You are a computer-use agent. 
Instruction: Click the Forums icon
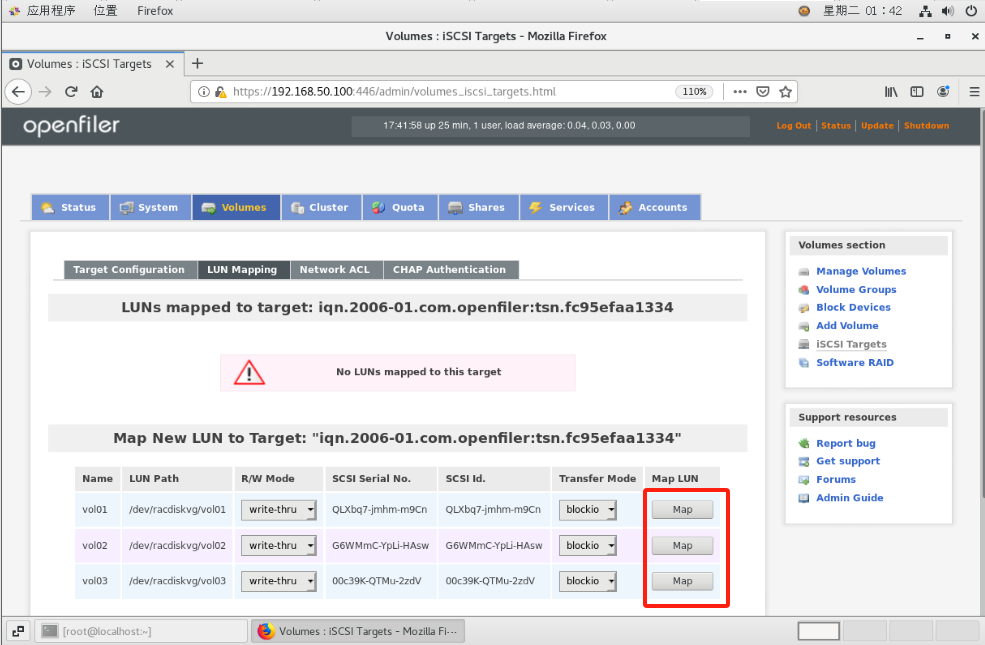(x=803, y=480)
